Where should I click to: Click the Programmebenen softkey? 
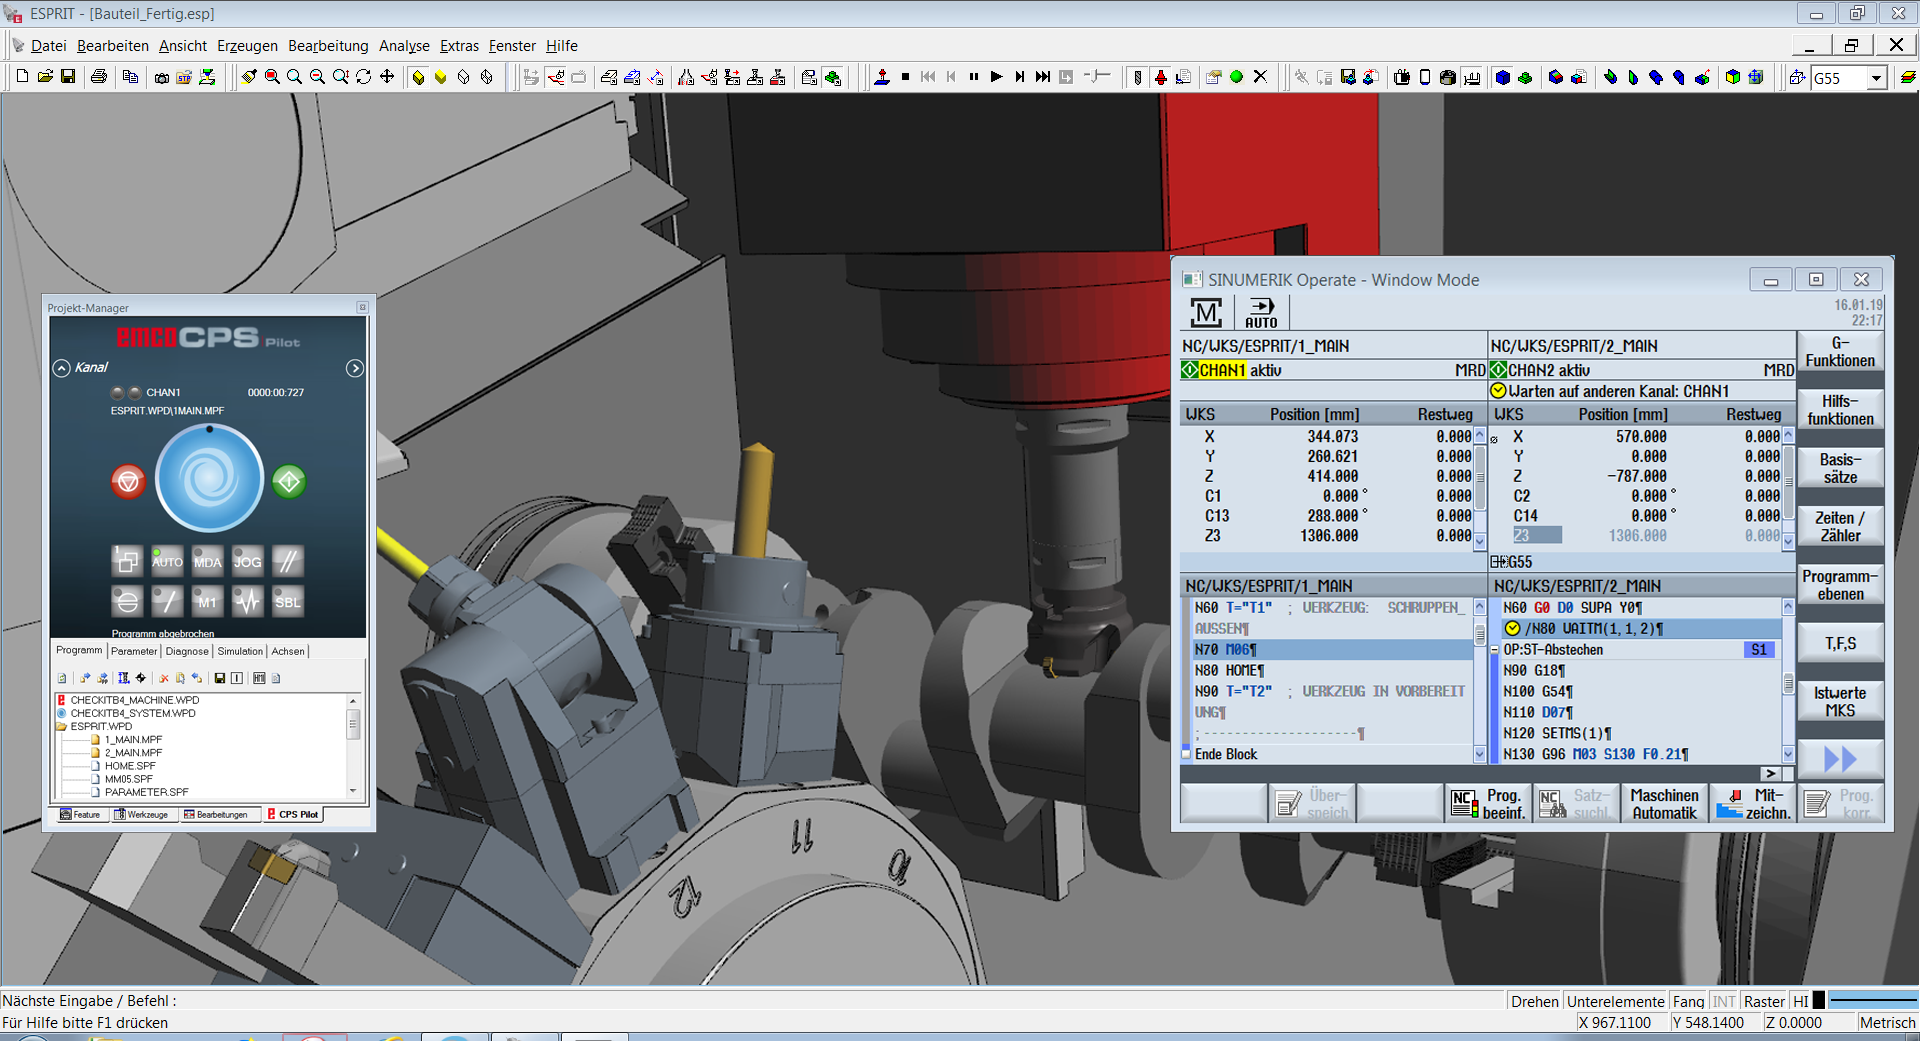(1840, 585)
